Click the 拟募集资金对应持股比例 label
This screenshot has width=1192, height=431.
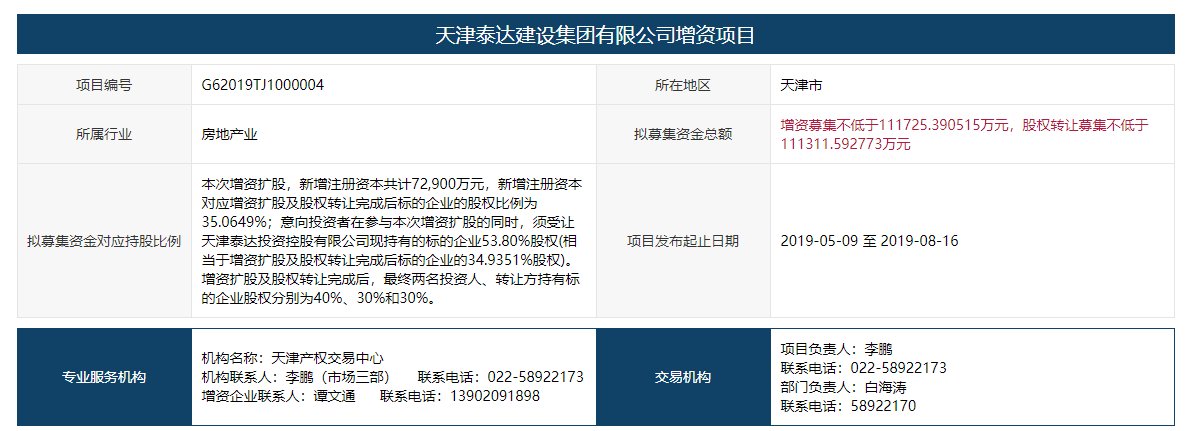click(x=104, y=242)
